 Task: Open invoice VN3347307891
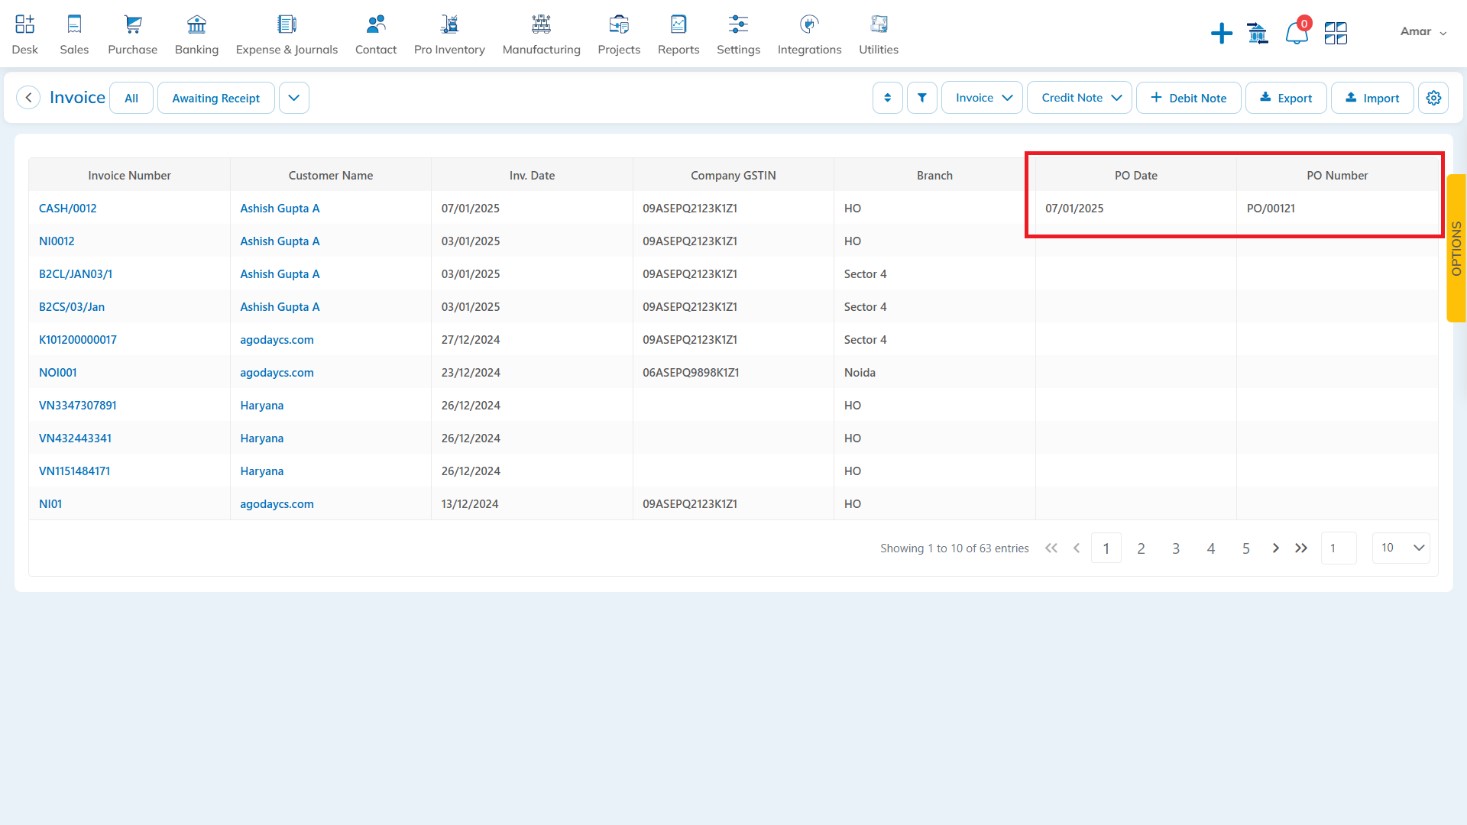78,405
